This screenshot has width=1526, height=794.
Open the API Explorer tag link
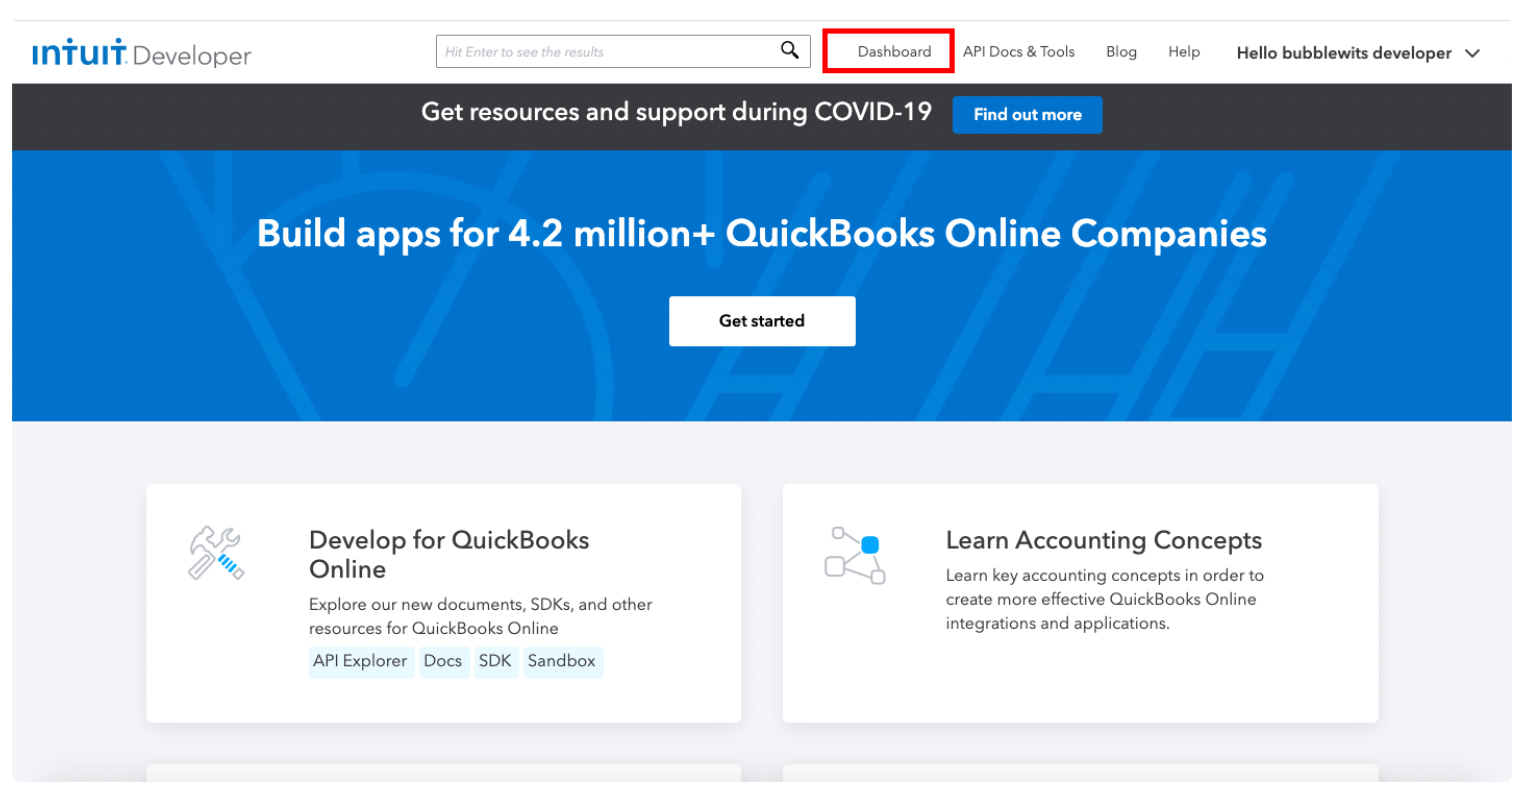point(360,661)
